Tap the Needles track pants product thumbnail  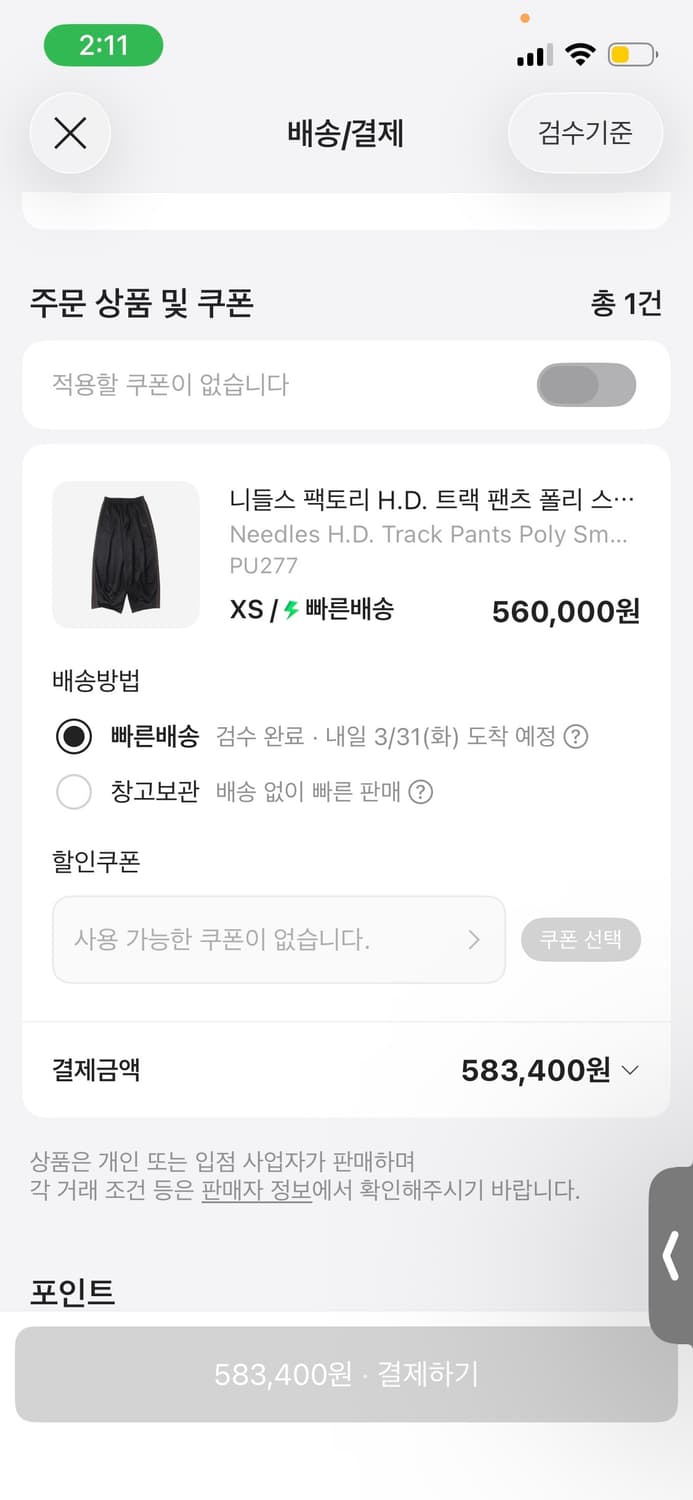[x=125, y=555]
